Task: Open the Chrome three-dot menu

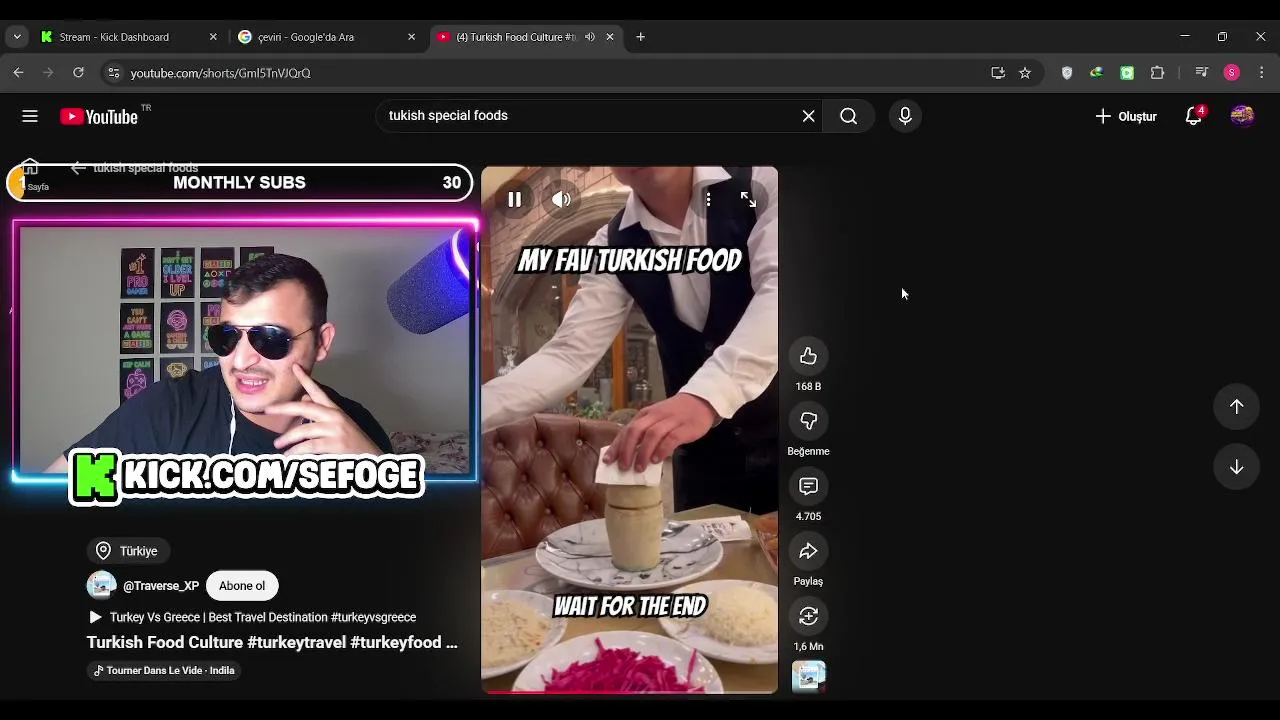Action: pos(1262,73)
